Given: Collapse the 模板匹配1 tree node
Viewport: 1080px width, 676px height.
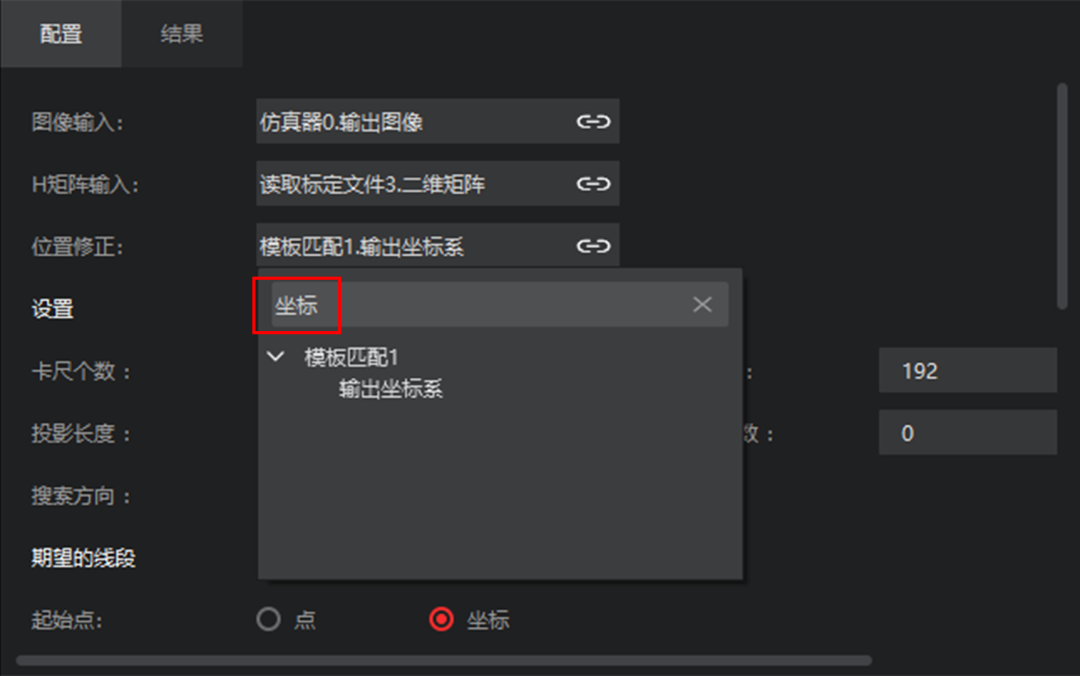Looking at the screenshot, I should [276, 356].
